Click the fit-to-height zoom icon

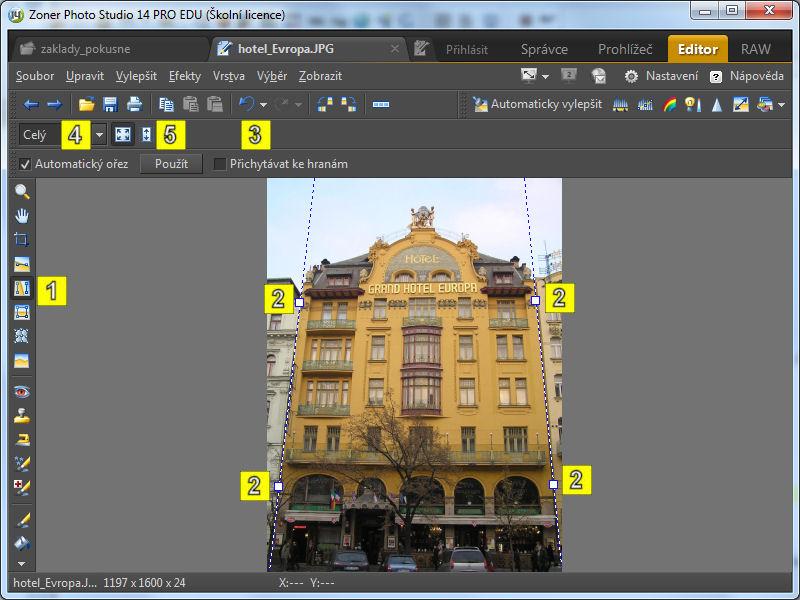coord(146,135)
